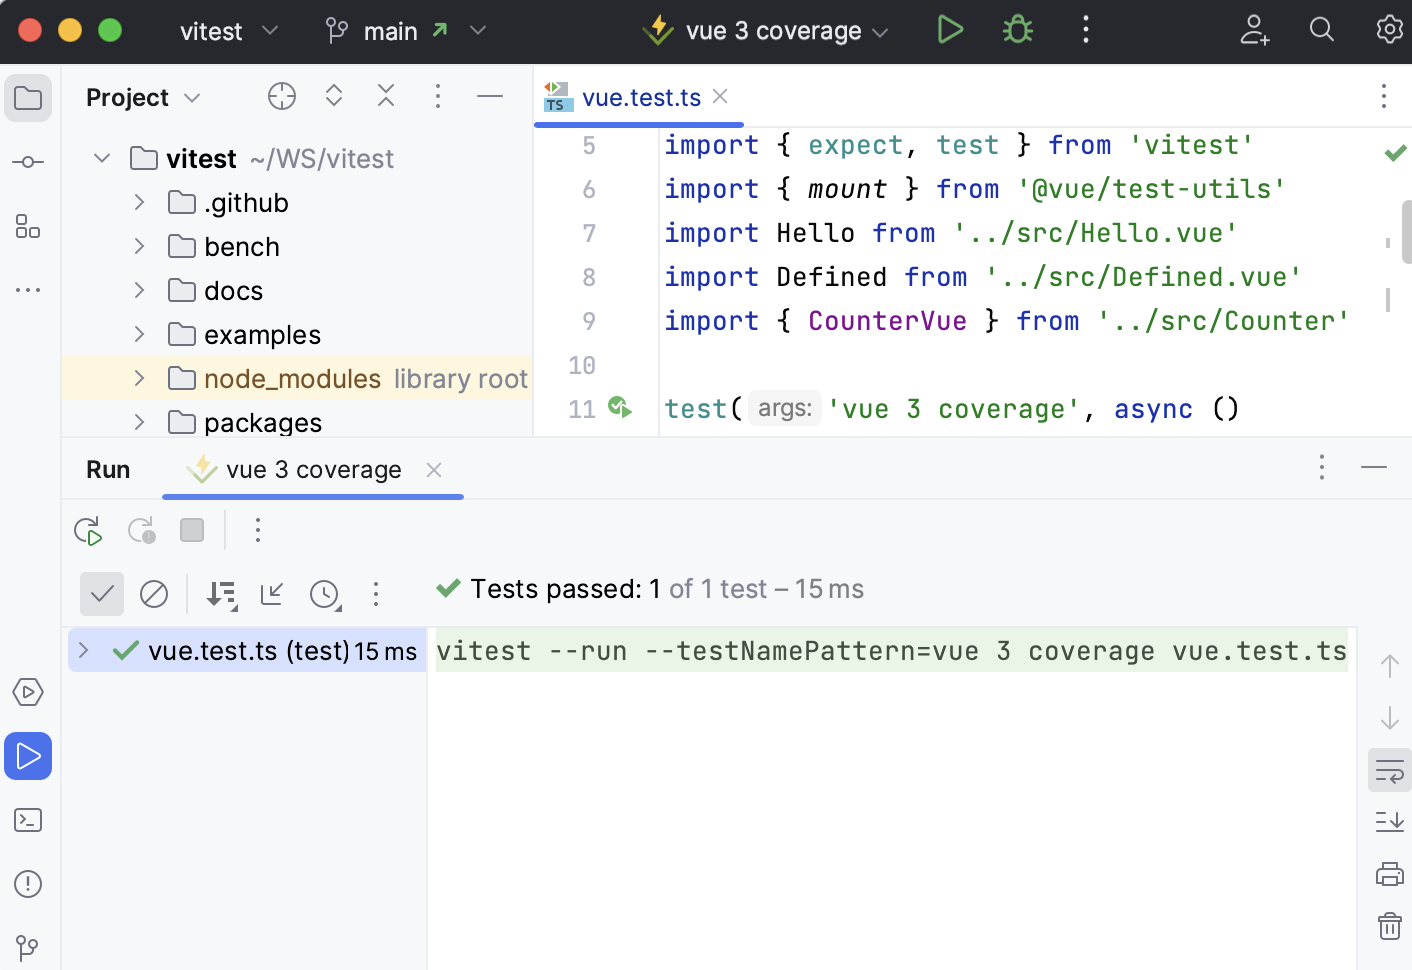Open the Project view dropdown
Screen dimensions: 1412x970
(144, 97)
